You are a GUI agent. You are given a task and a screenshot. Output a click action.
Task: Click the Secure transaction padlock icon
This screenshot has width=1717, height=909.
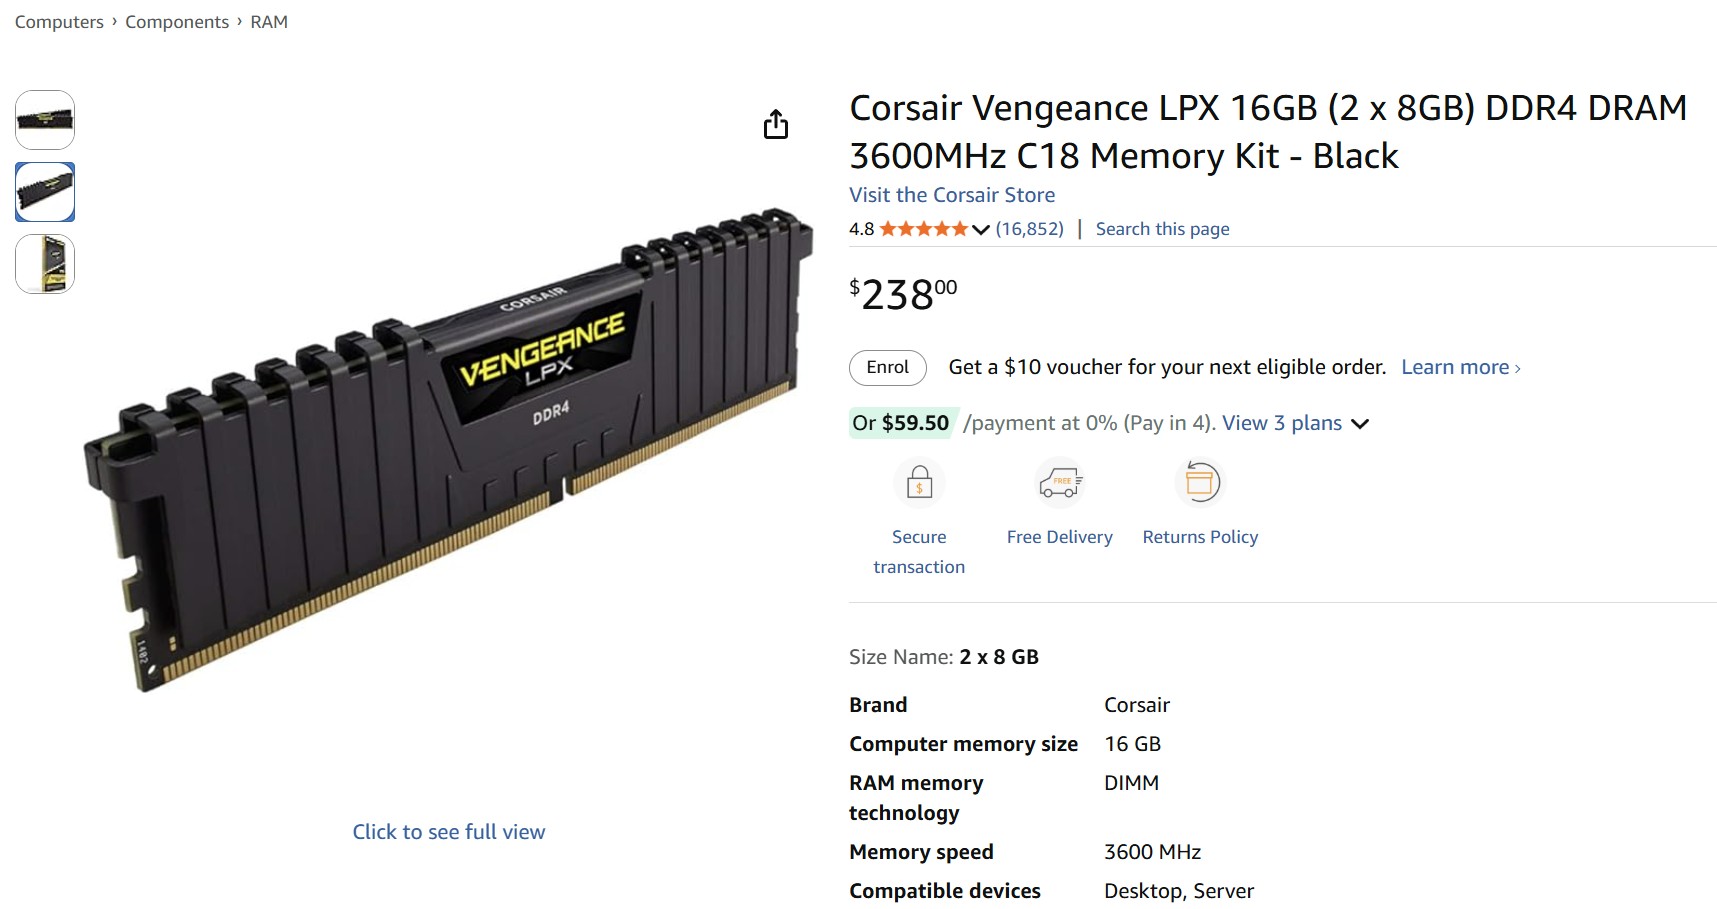[919, 483]
